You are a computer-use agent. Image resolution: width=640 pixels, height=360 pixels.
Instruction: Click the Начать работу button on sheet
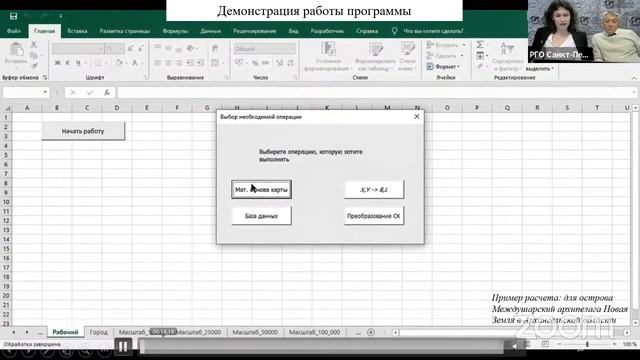(83, 131)
